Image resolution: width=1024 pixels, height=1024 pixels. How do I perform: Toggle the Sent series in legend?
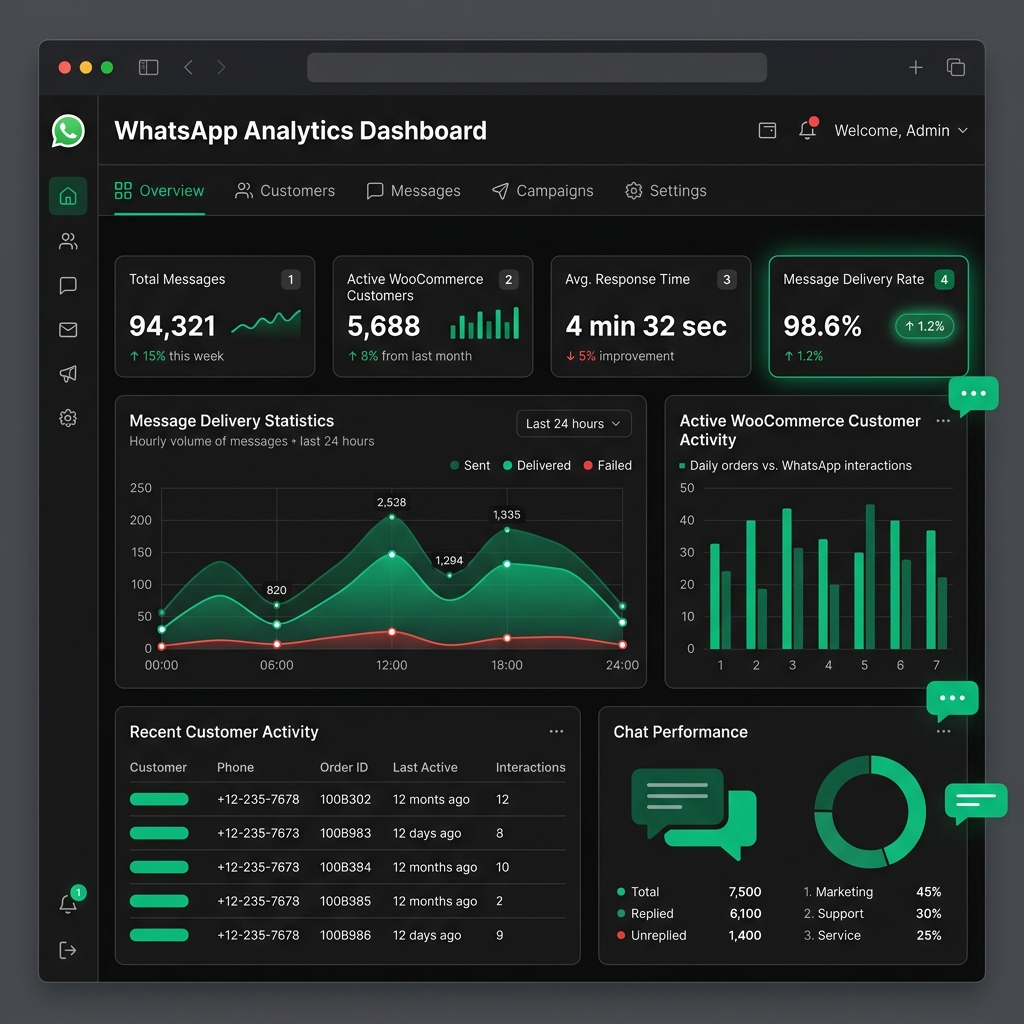click(x=470, y=465)
